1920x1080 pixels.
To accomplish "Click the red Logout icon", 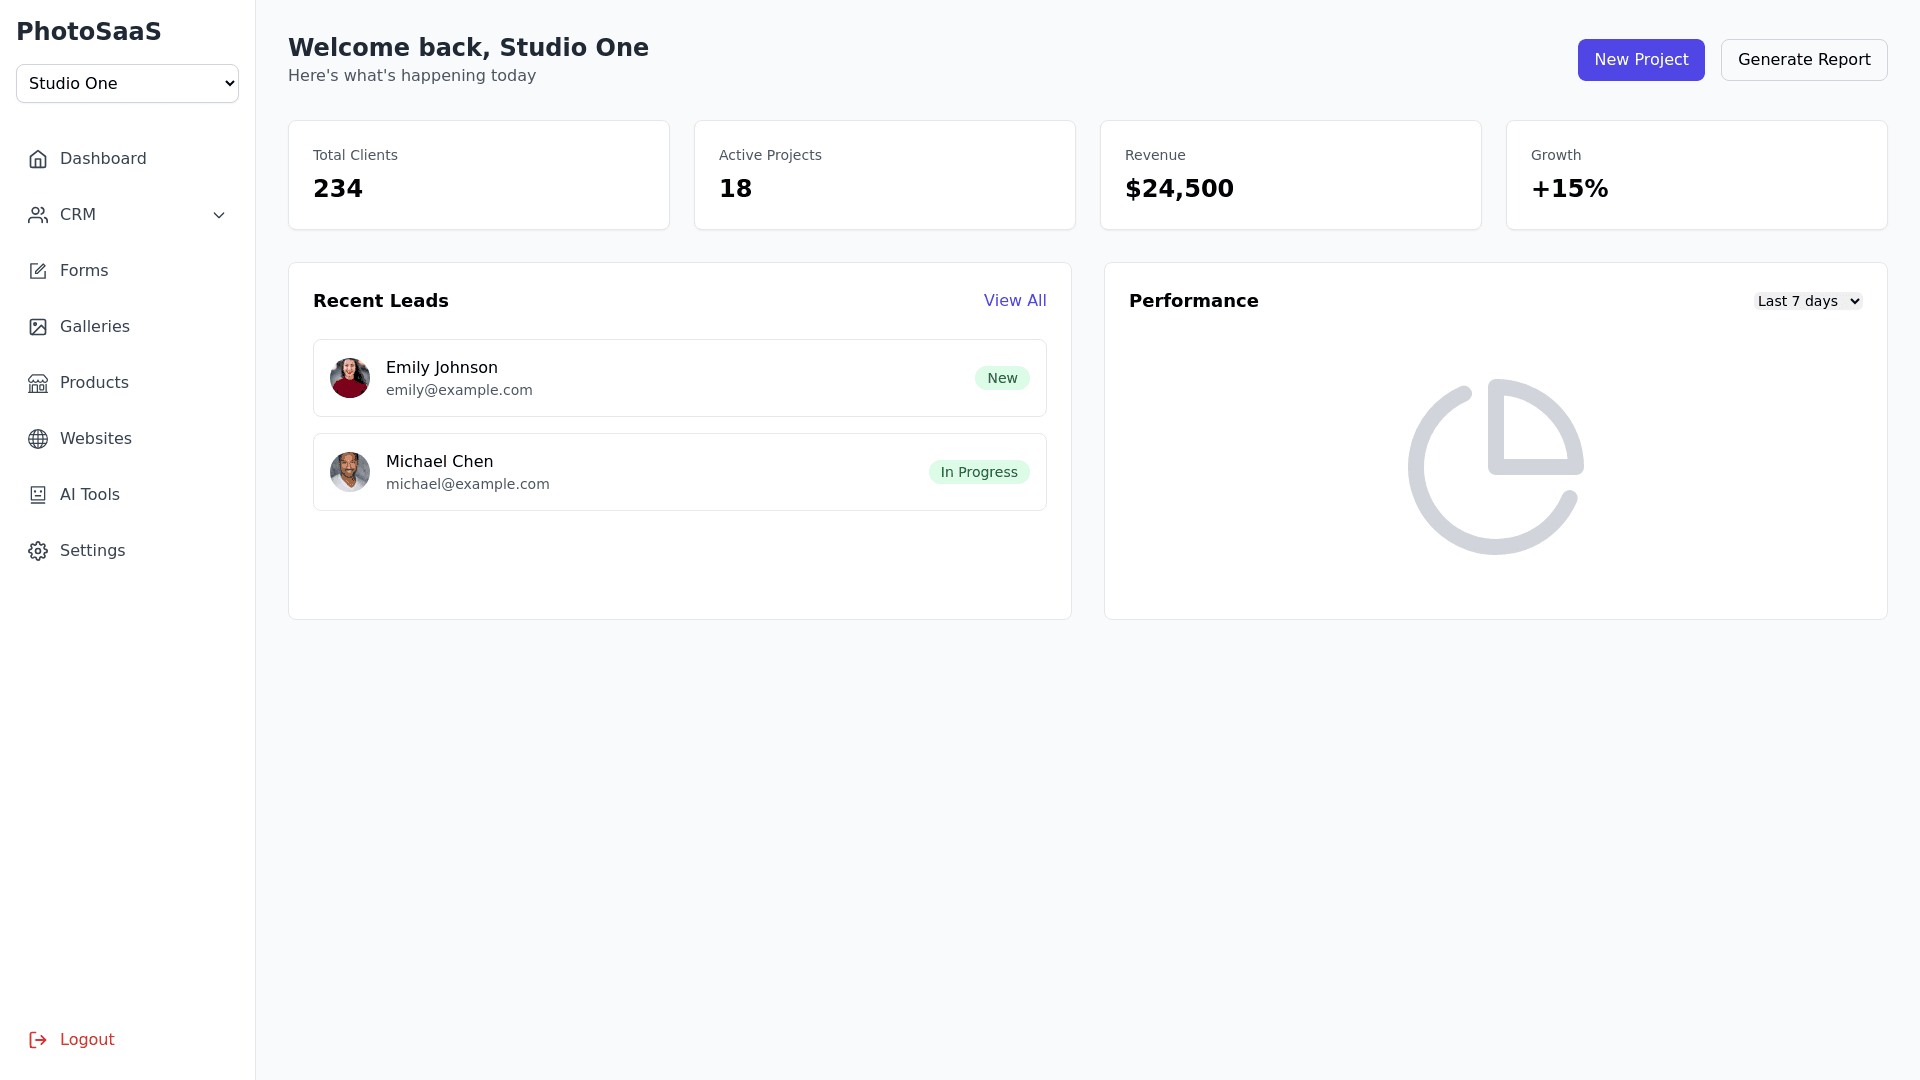I will (x=38, y=1040).
